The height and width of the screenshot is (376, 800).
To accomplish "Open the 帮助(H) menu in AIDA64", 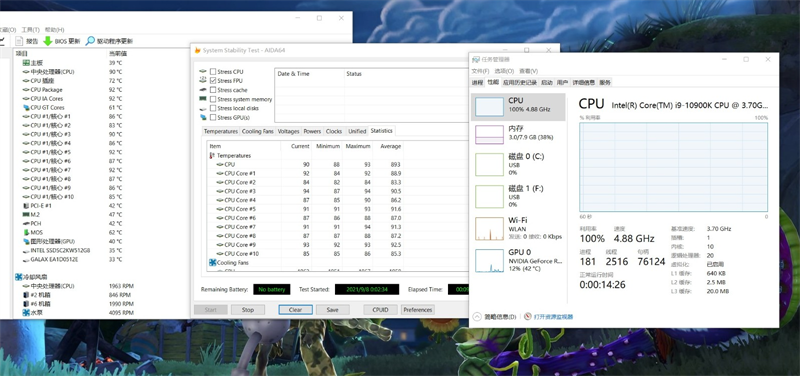I will tap(54, 30).
